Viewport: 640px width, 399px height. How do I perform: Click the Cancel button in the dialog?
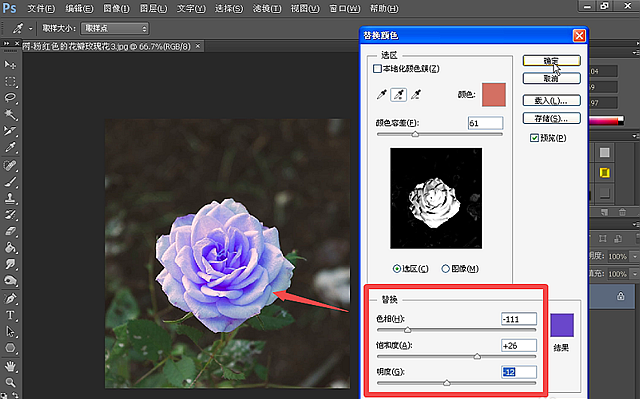click(551, 78)
